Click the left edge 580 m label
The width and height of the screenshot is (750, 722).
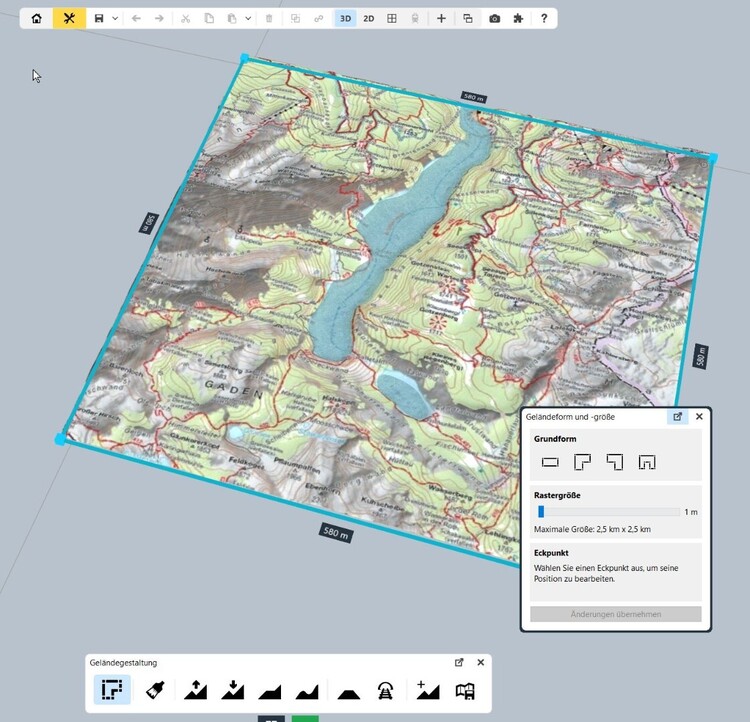(x=149, y=223)
